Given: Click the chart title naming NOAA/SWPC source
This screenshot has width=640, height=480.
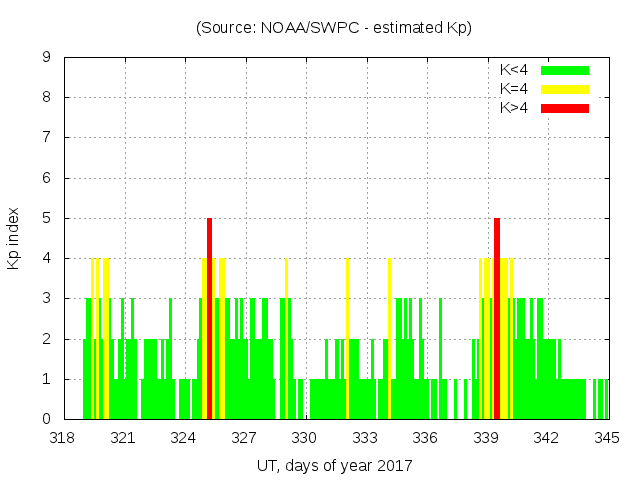Looking at the screenshot, I should click(x=334, y=28).
